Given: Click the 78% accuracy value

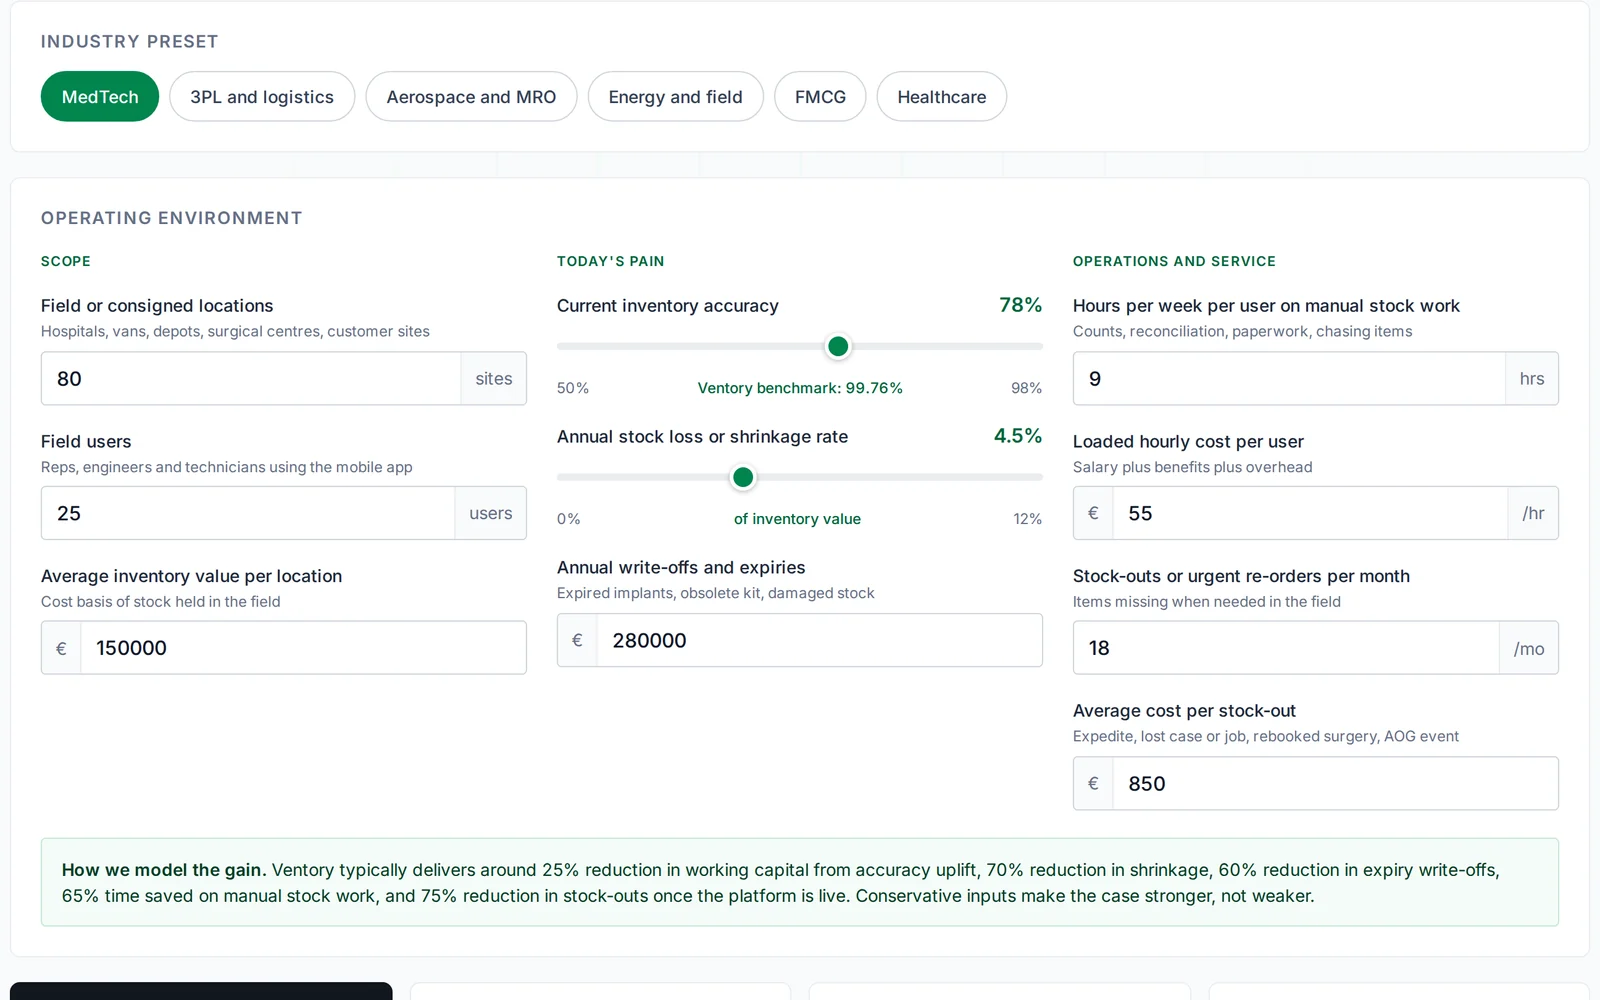Looking at the screenshot, I should (x=1020, y=305).
